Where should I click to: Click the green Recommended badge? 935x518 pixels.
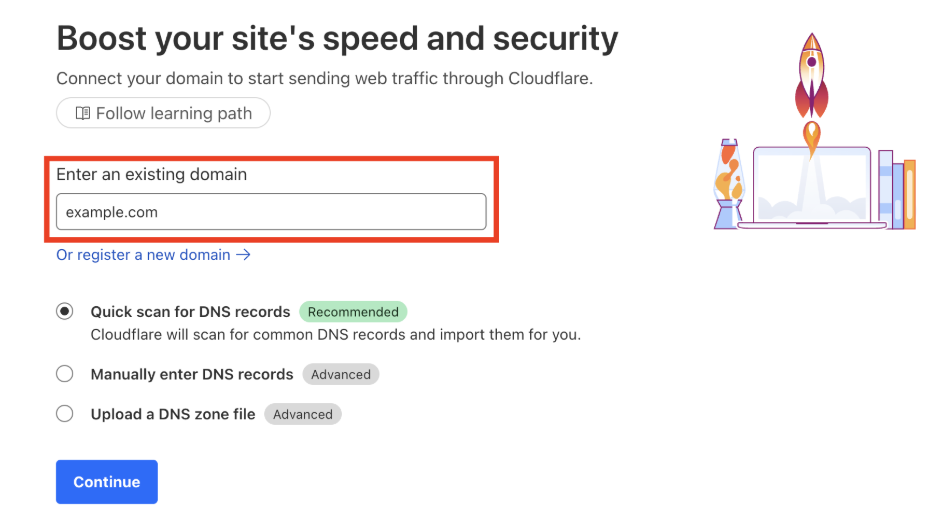tap(353, 312)
